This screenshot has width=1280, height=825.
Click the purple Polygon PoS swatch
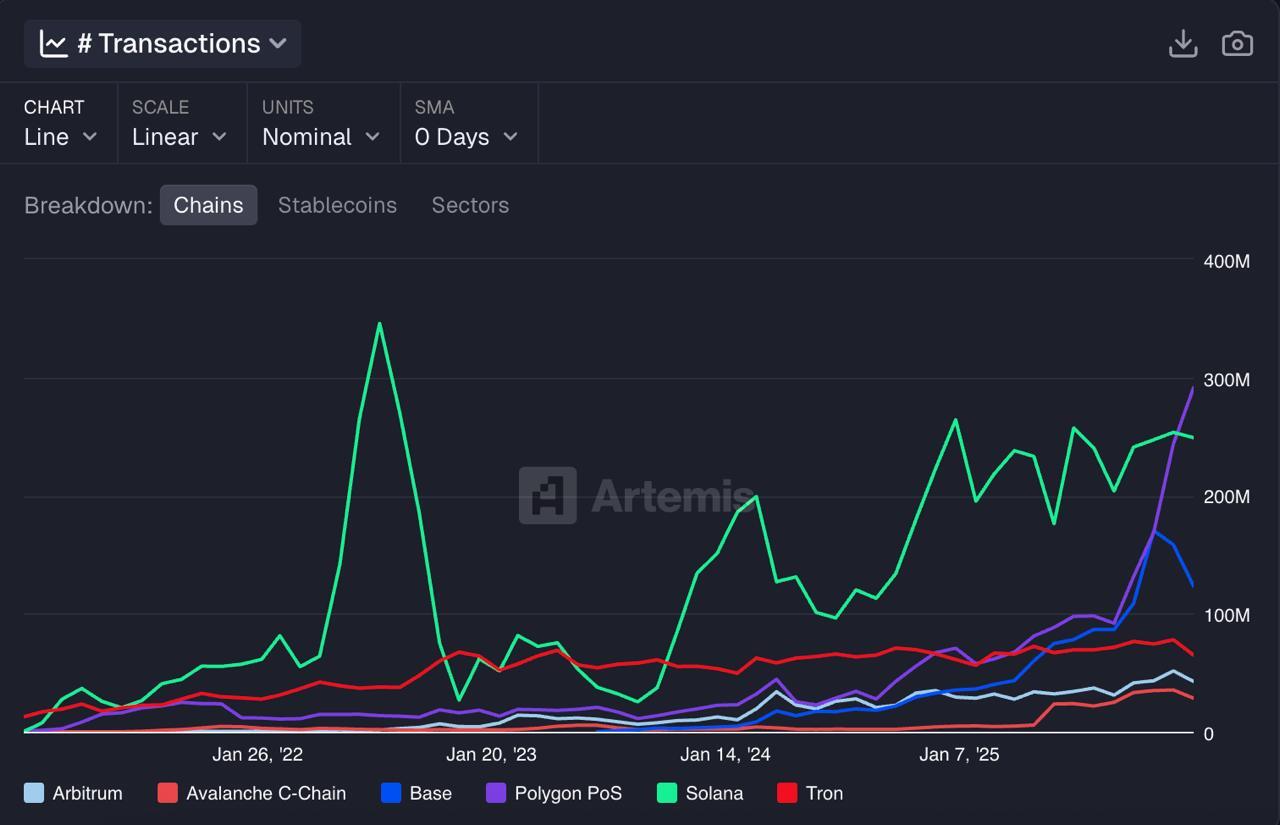[x=496, y=793]
